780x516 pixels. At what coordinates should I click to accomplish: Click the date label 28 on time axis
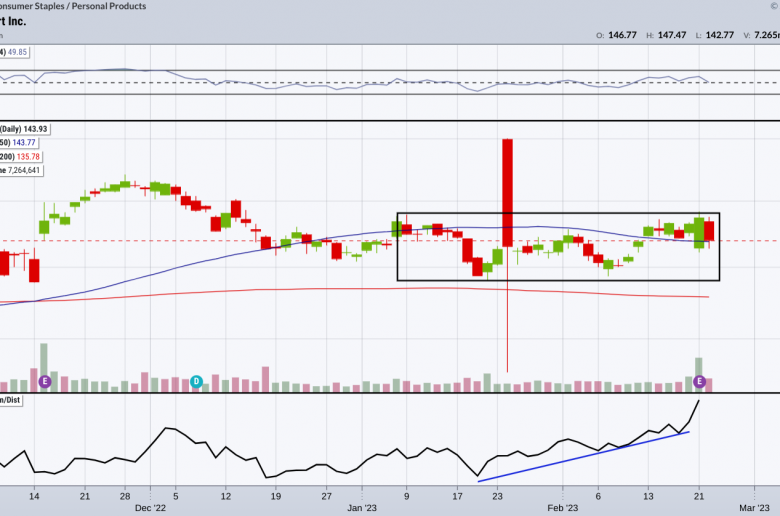pyautogui.click(x=125, y=496)
